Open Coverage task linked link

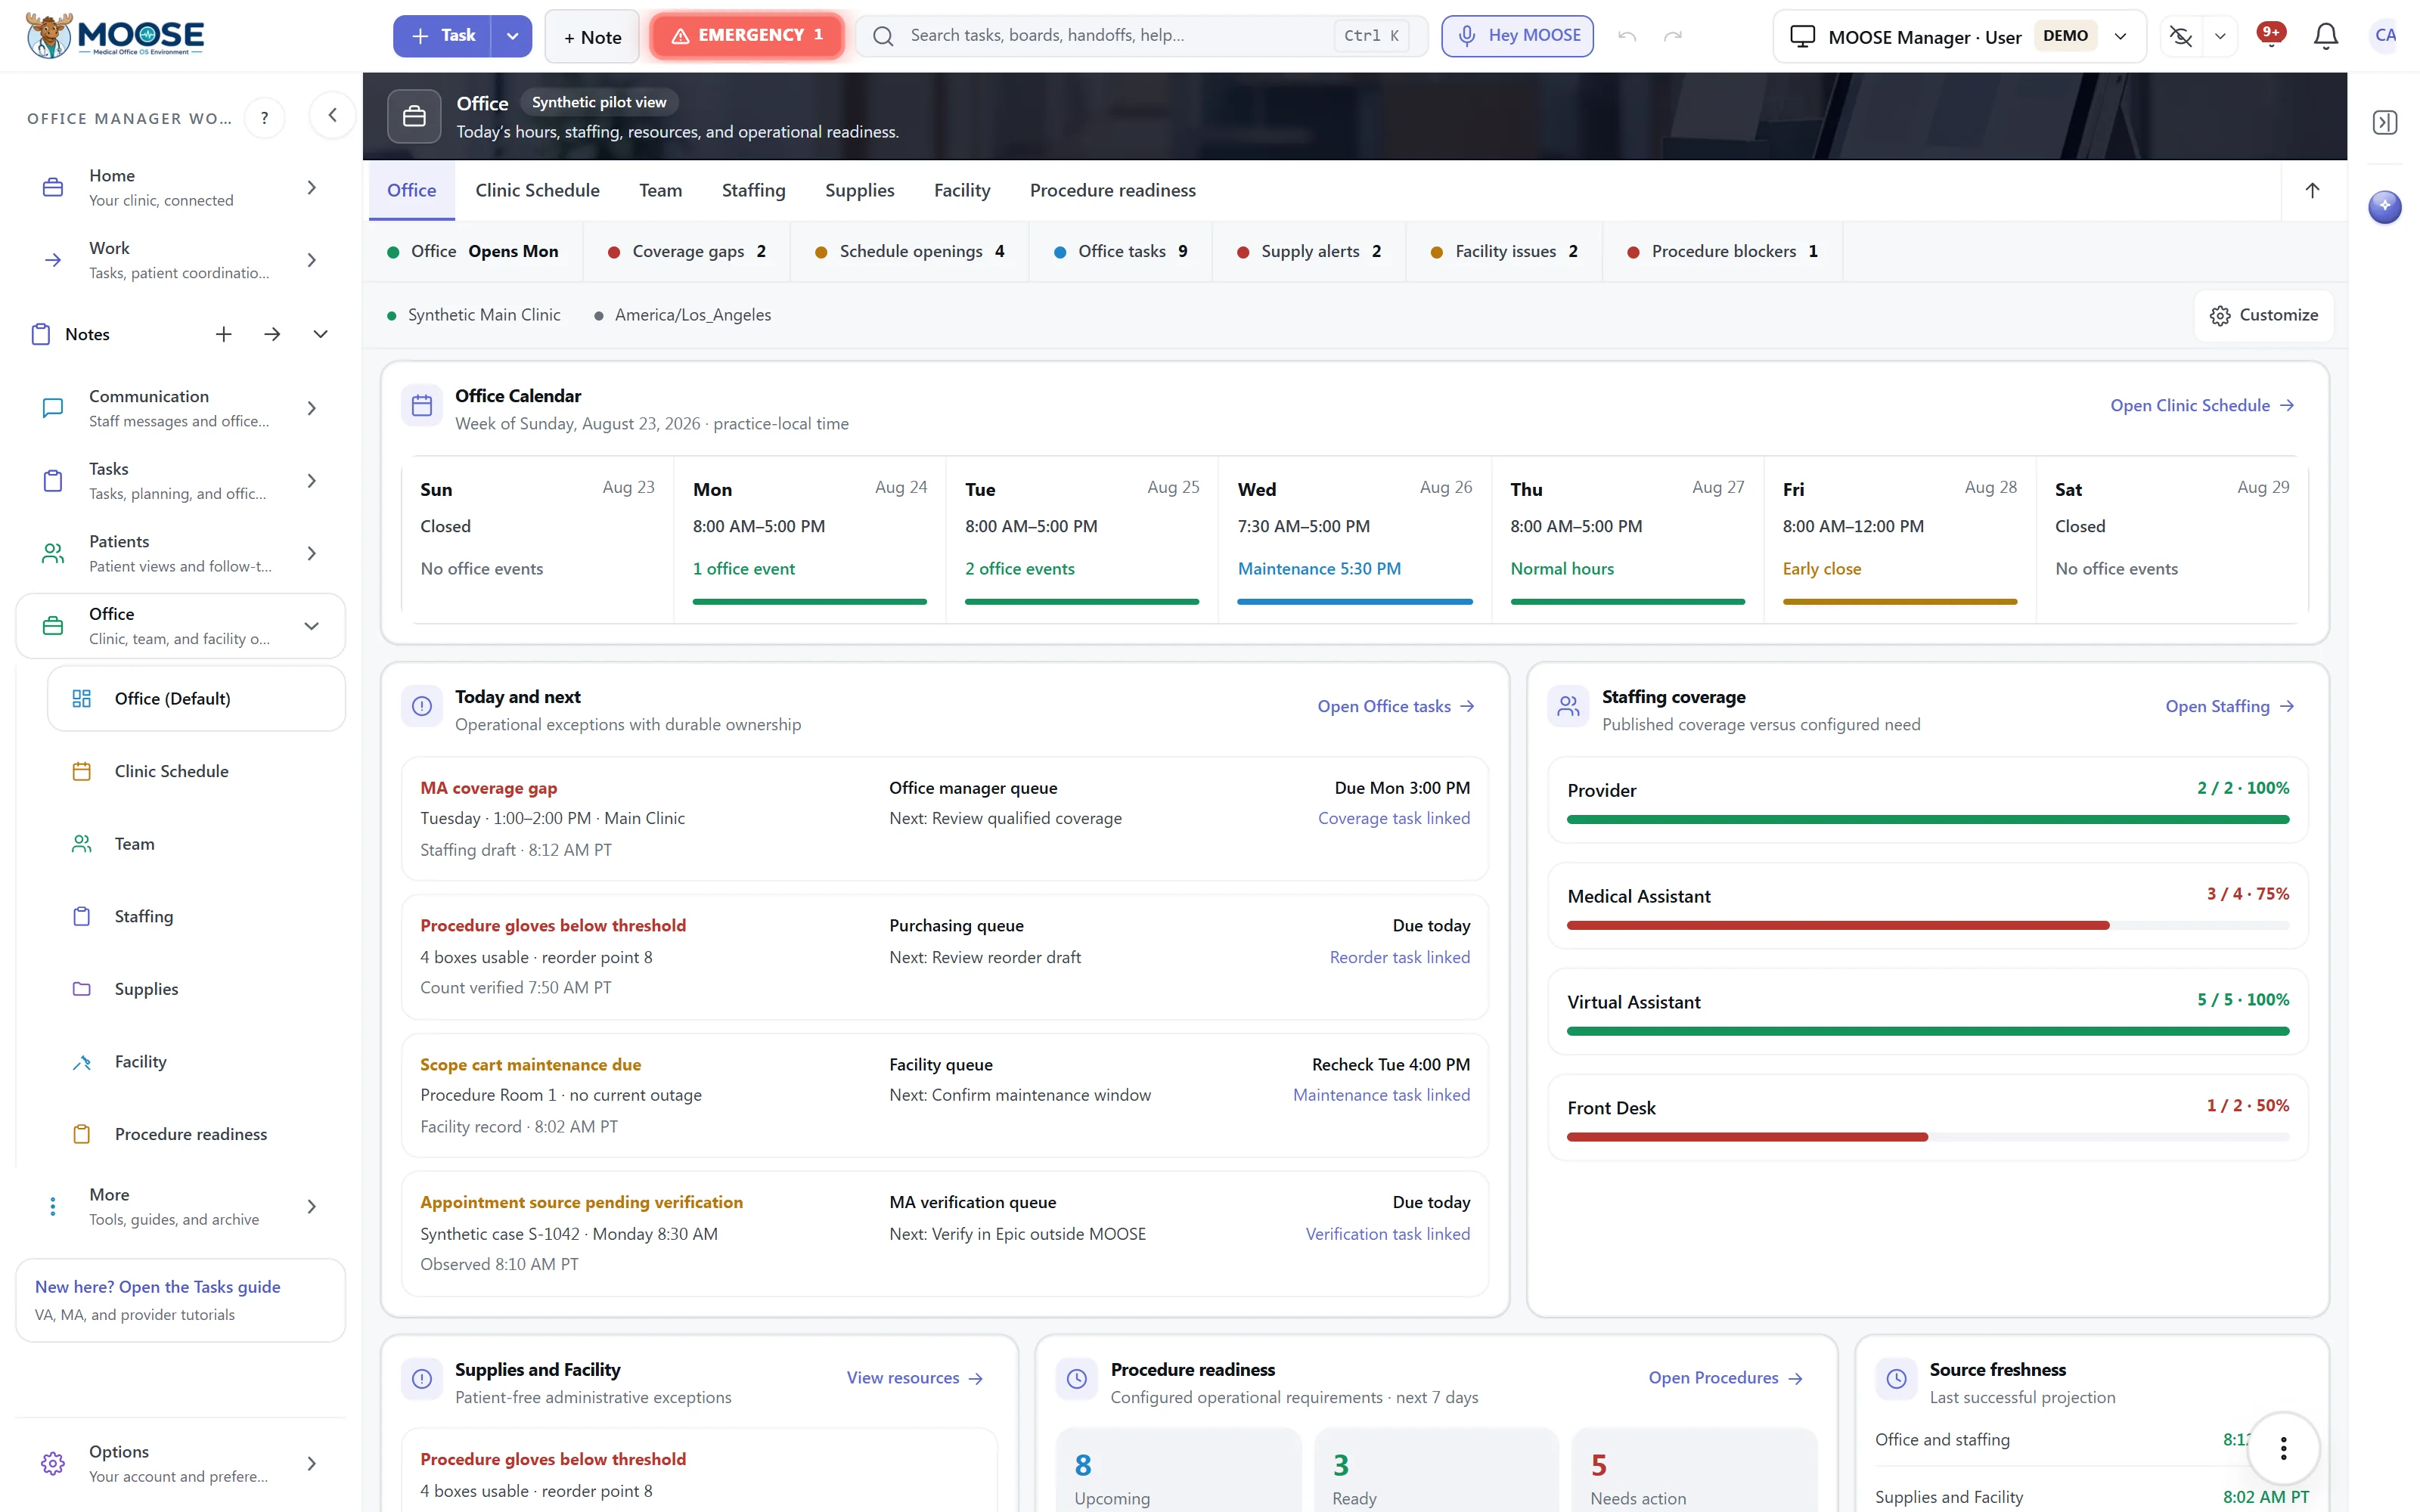1393,818
